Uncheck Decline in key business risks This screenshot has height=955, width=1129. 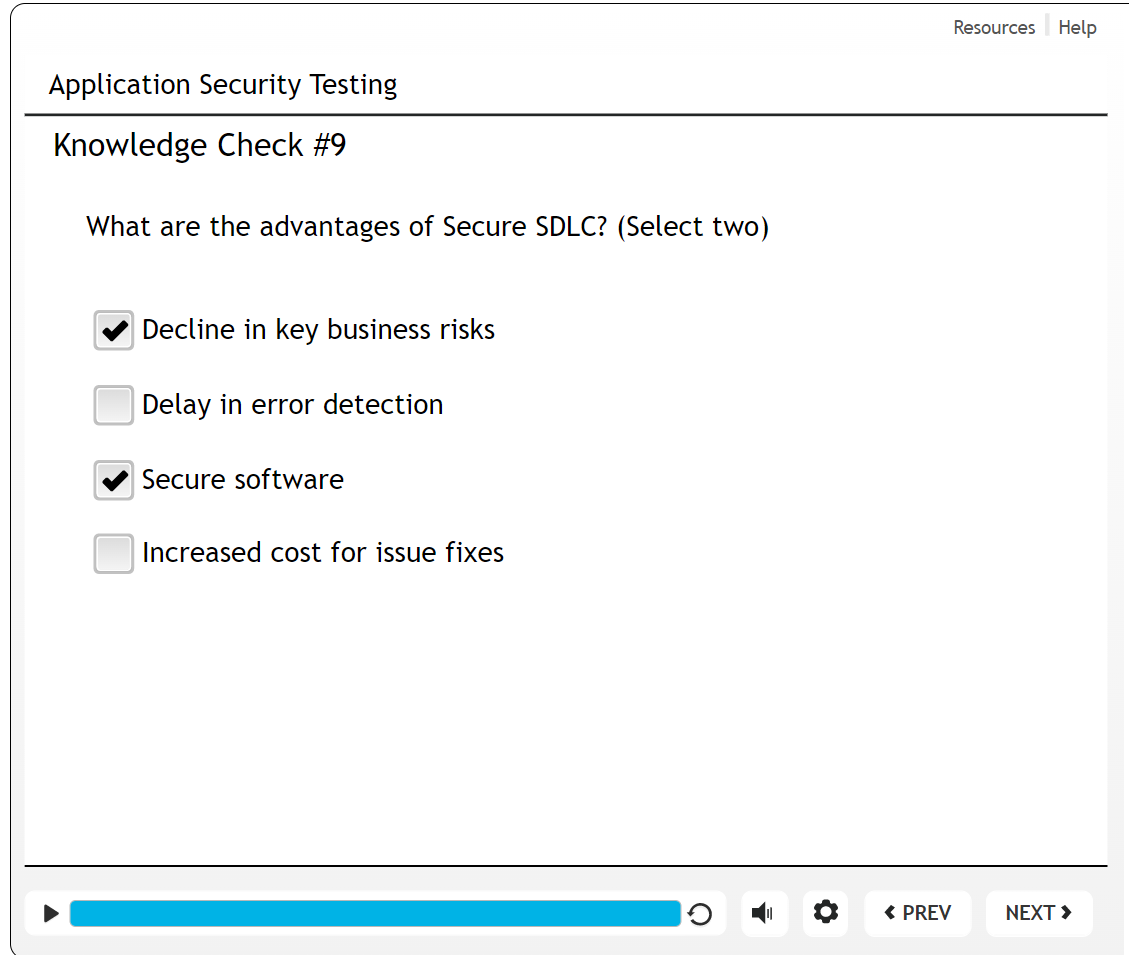[114, 330]
